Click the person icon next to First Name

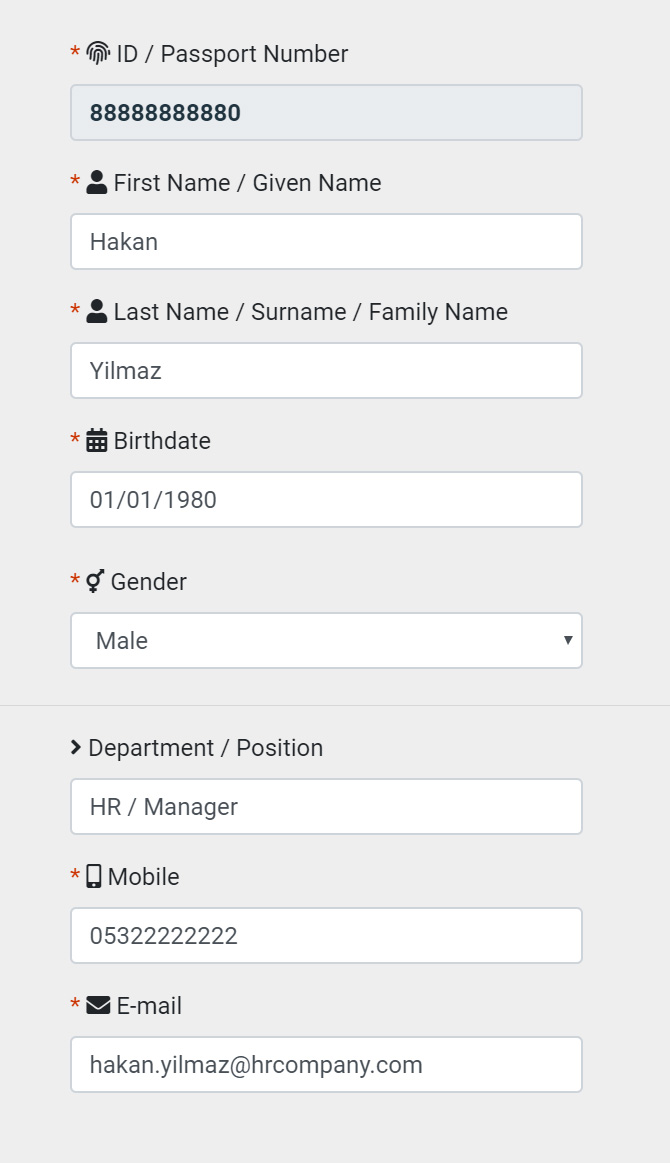[96, 182]
